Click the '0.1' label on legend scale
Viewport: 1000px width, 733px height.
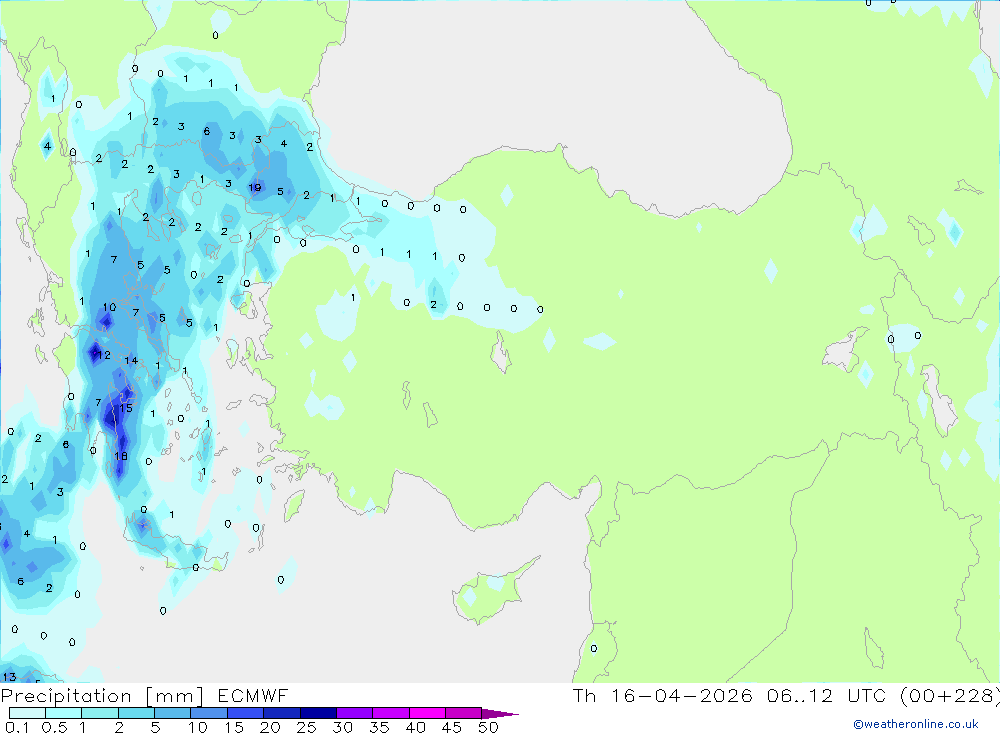17,727
